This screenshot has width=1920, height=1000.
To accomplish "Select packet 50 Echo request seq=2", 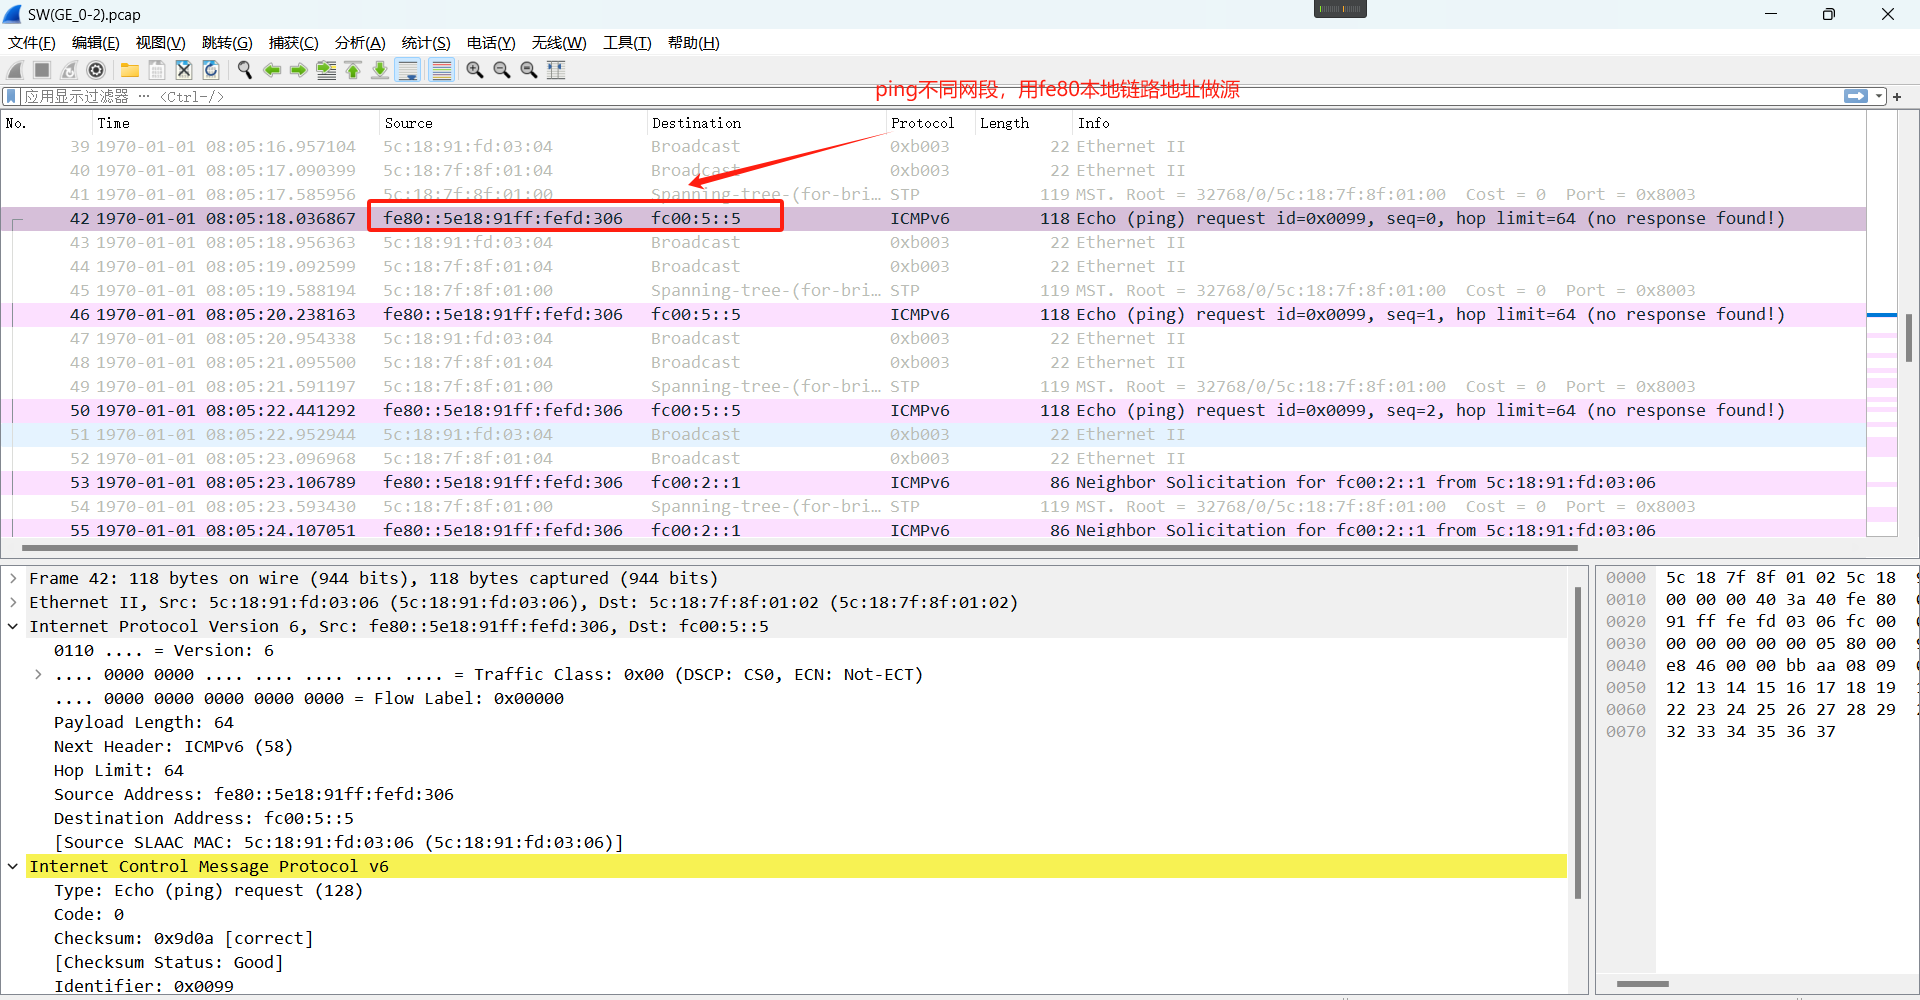I will (x=933, y=411).
